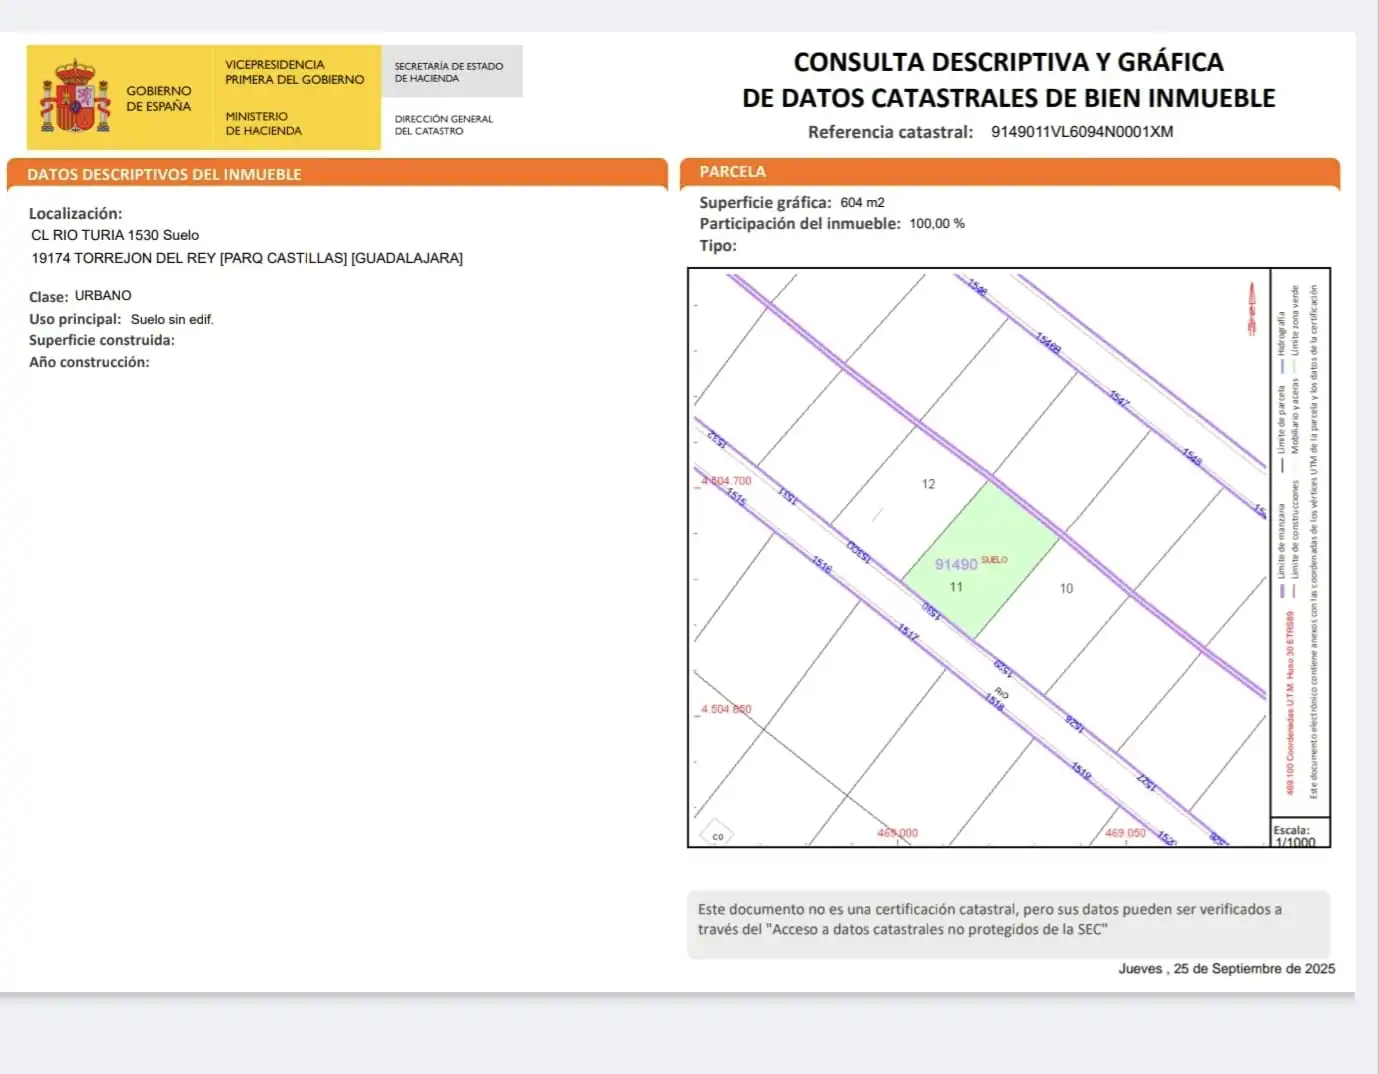
Task: Click the "Clase:" label
Action: (48, 296)
